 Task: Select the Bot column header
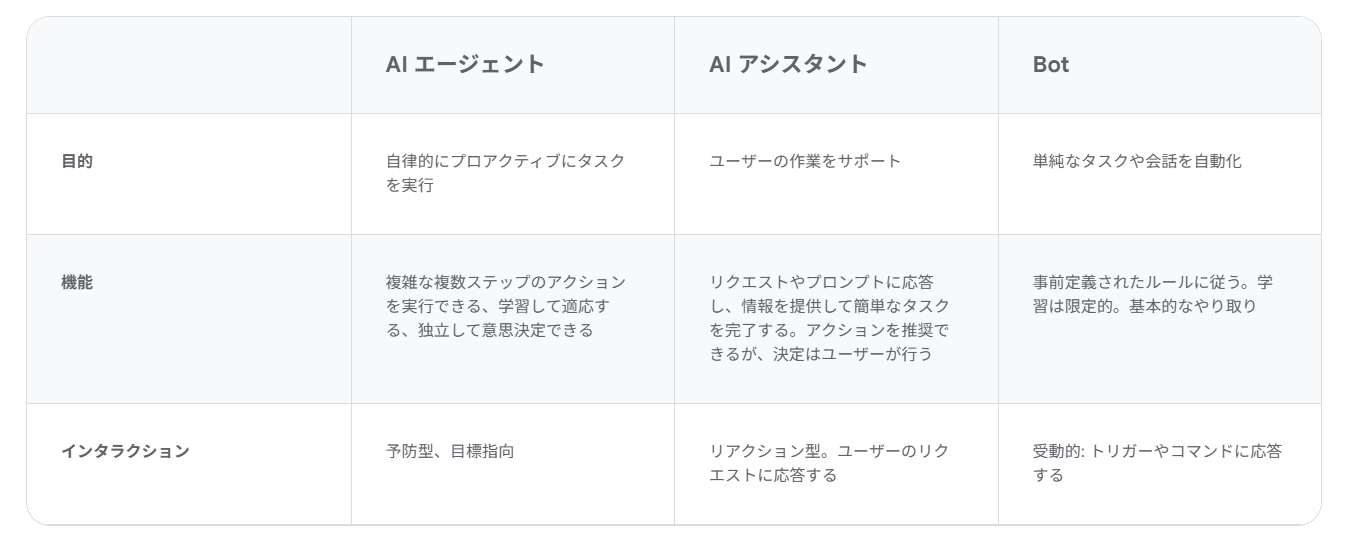tap(1051, 65)
